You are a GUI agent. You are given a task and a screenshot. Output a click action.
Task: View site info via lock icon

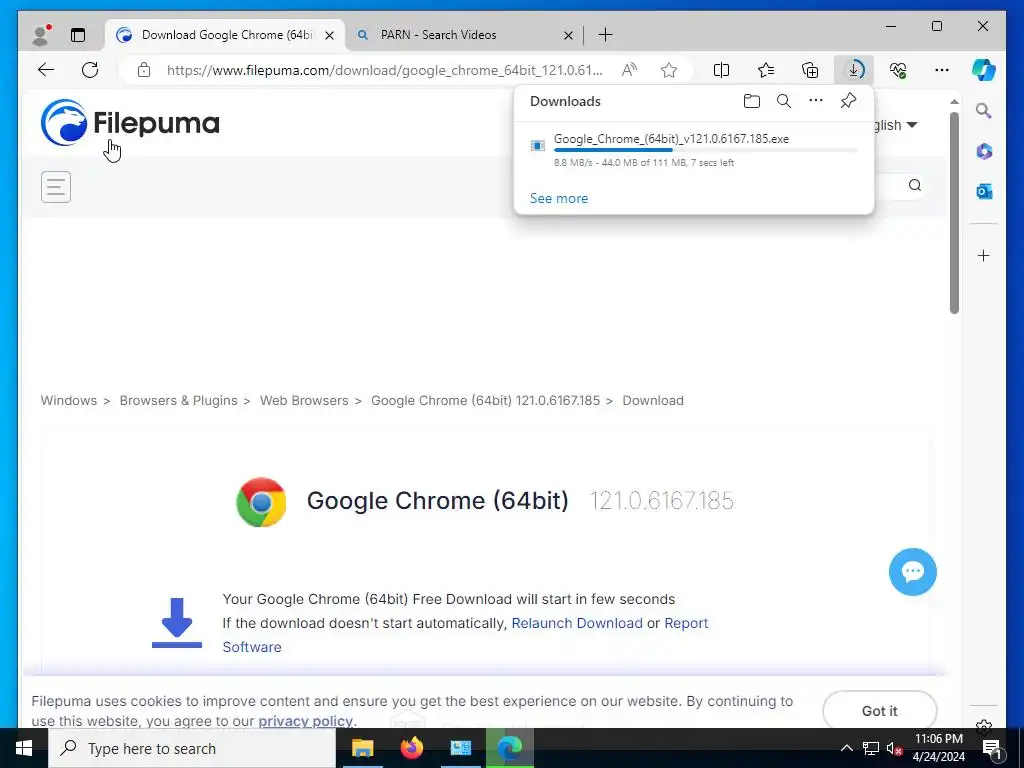144,70
